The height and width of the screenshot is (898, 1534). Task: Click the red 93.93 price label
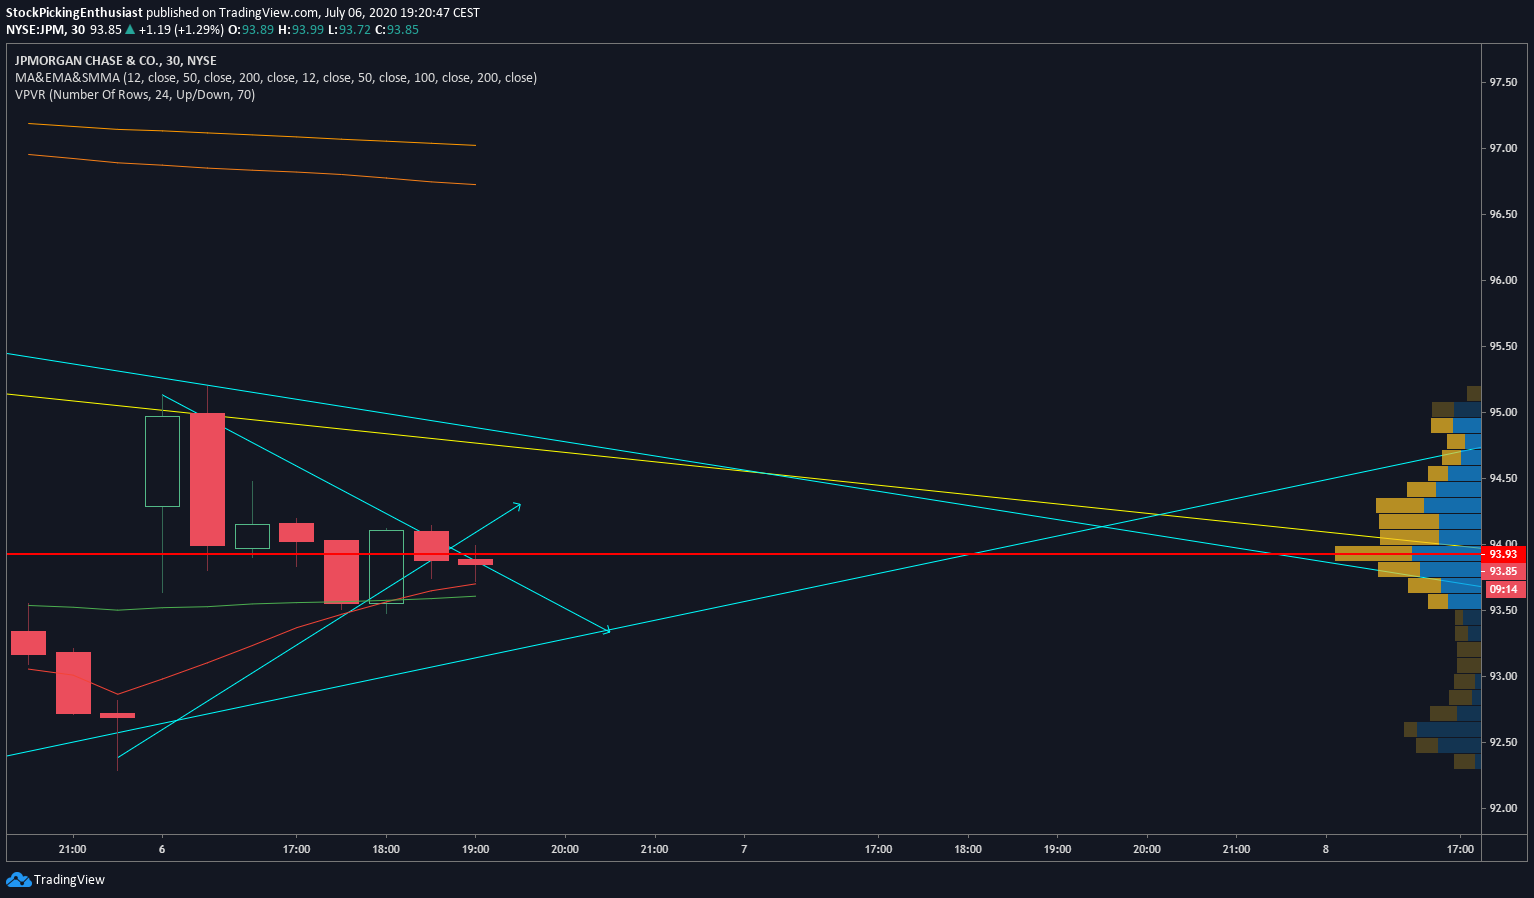coord(1503,554)
